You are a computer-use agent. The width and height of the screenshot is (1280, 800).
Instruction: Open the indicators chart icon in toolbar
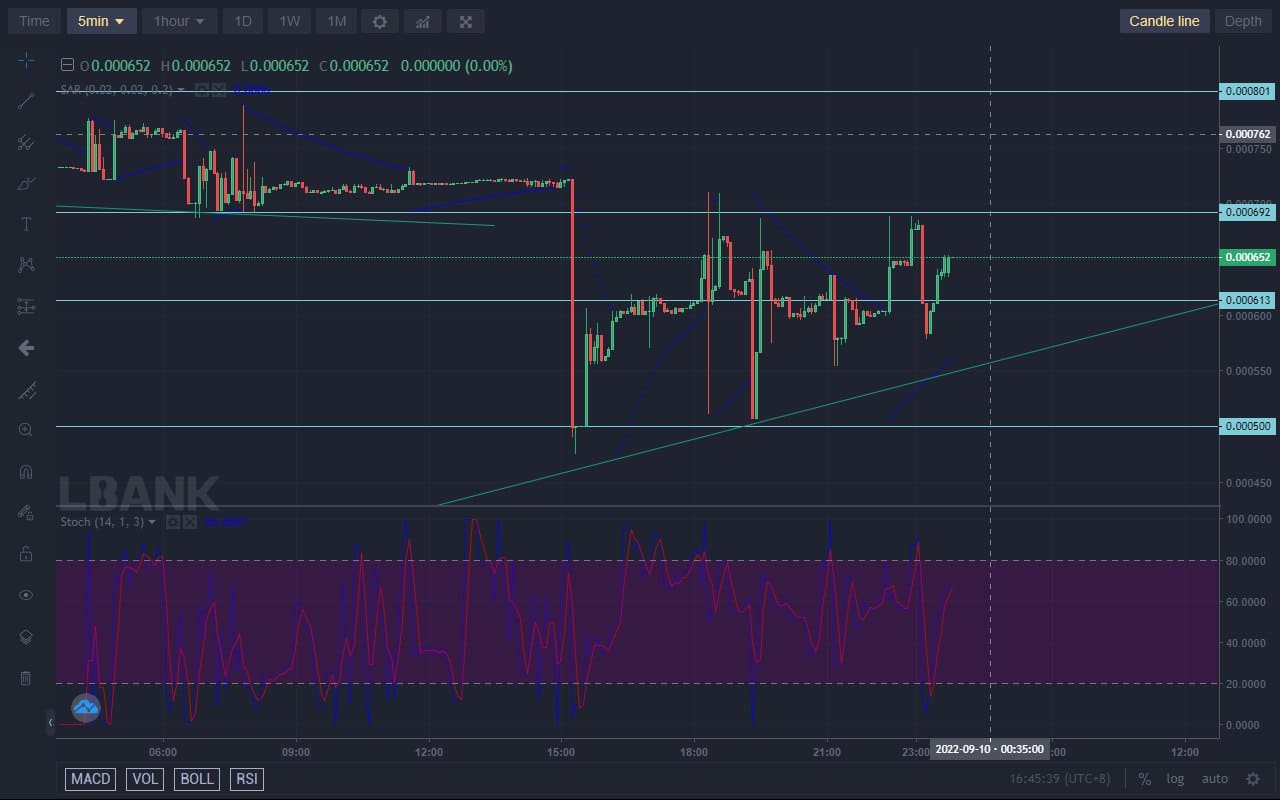coord(422,21)
